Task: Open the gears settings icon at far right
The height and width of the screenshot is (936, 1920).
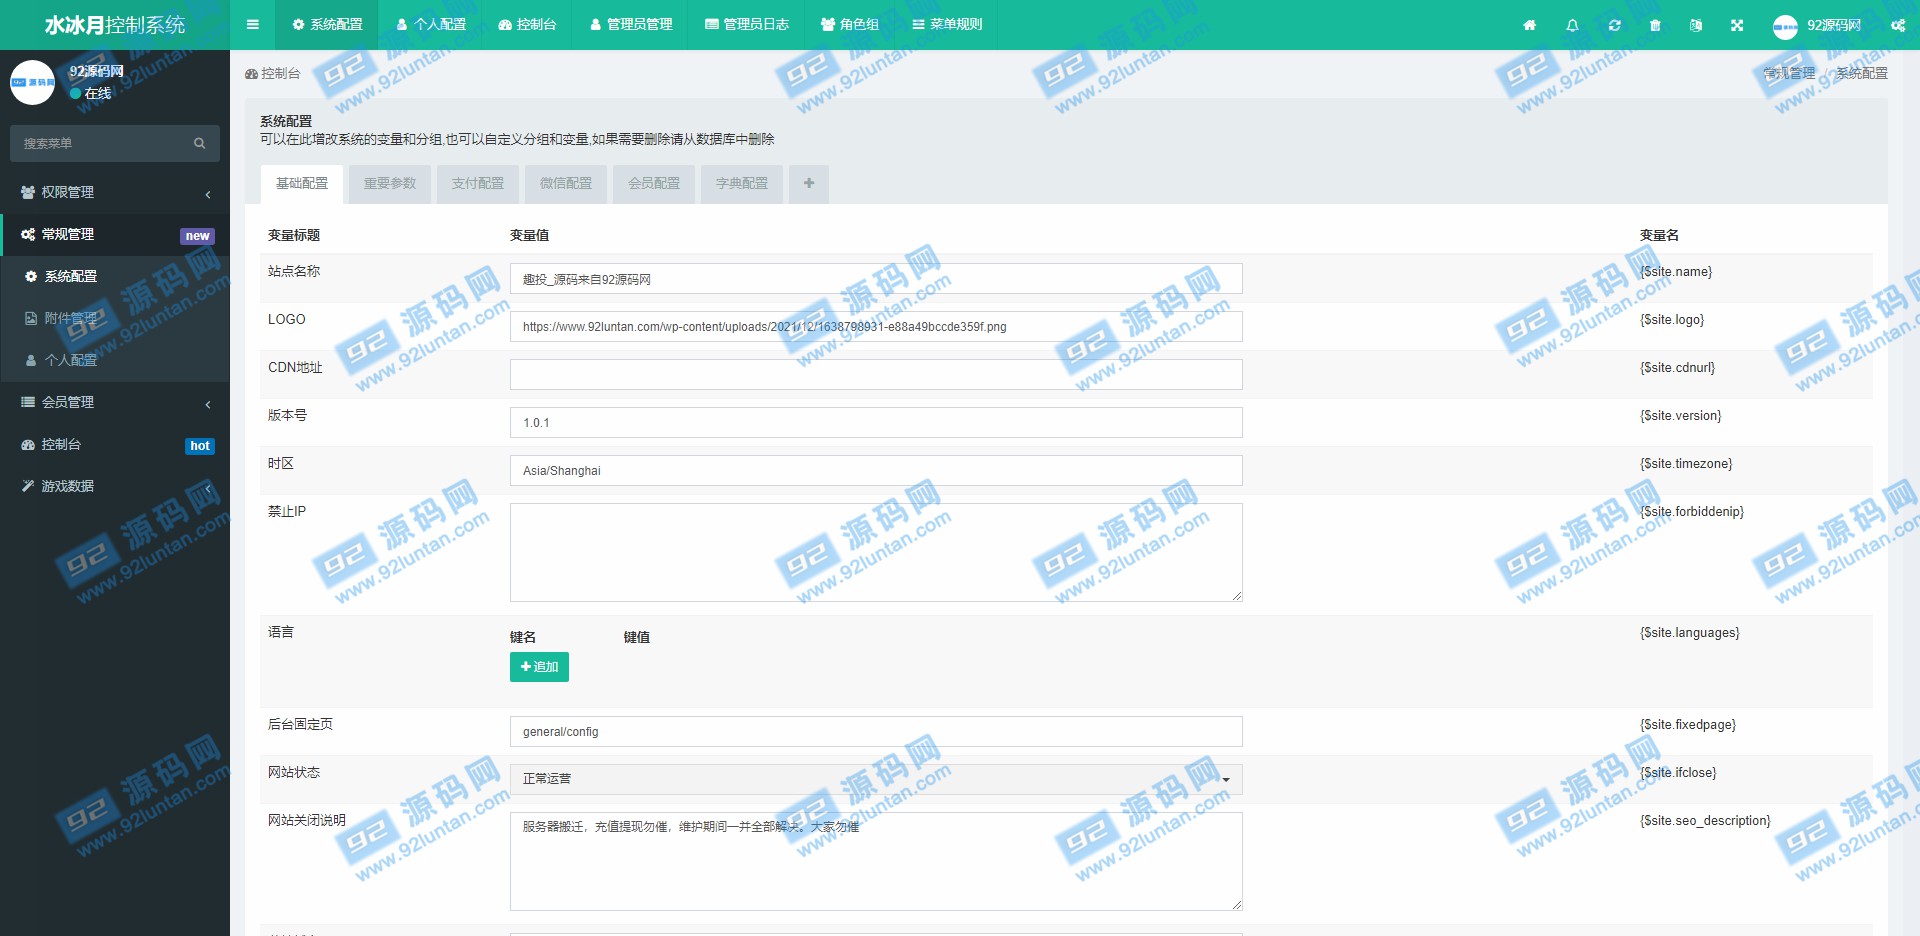Action: click(1898, 25)
